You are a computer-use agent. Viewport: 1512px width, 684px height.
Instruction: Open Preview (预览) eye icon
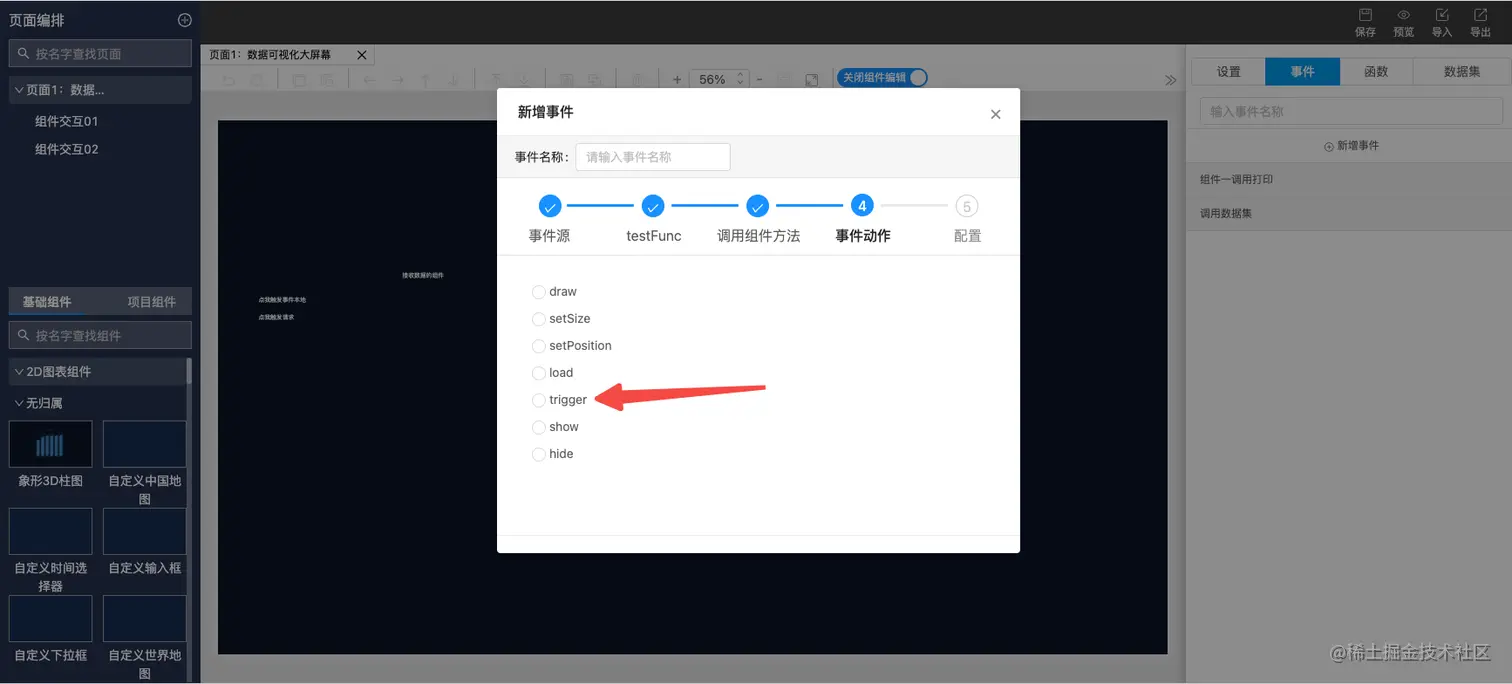(1404, 15)
